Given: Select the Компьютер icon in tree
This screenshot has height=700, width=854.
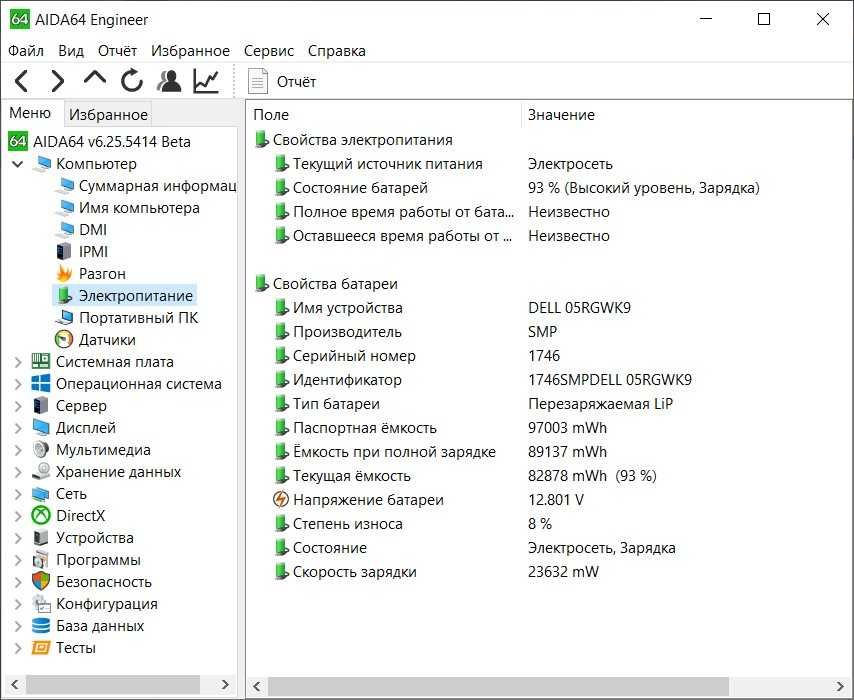Looking at the screenshot, I should click(42, 163).
